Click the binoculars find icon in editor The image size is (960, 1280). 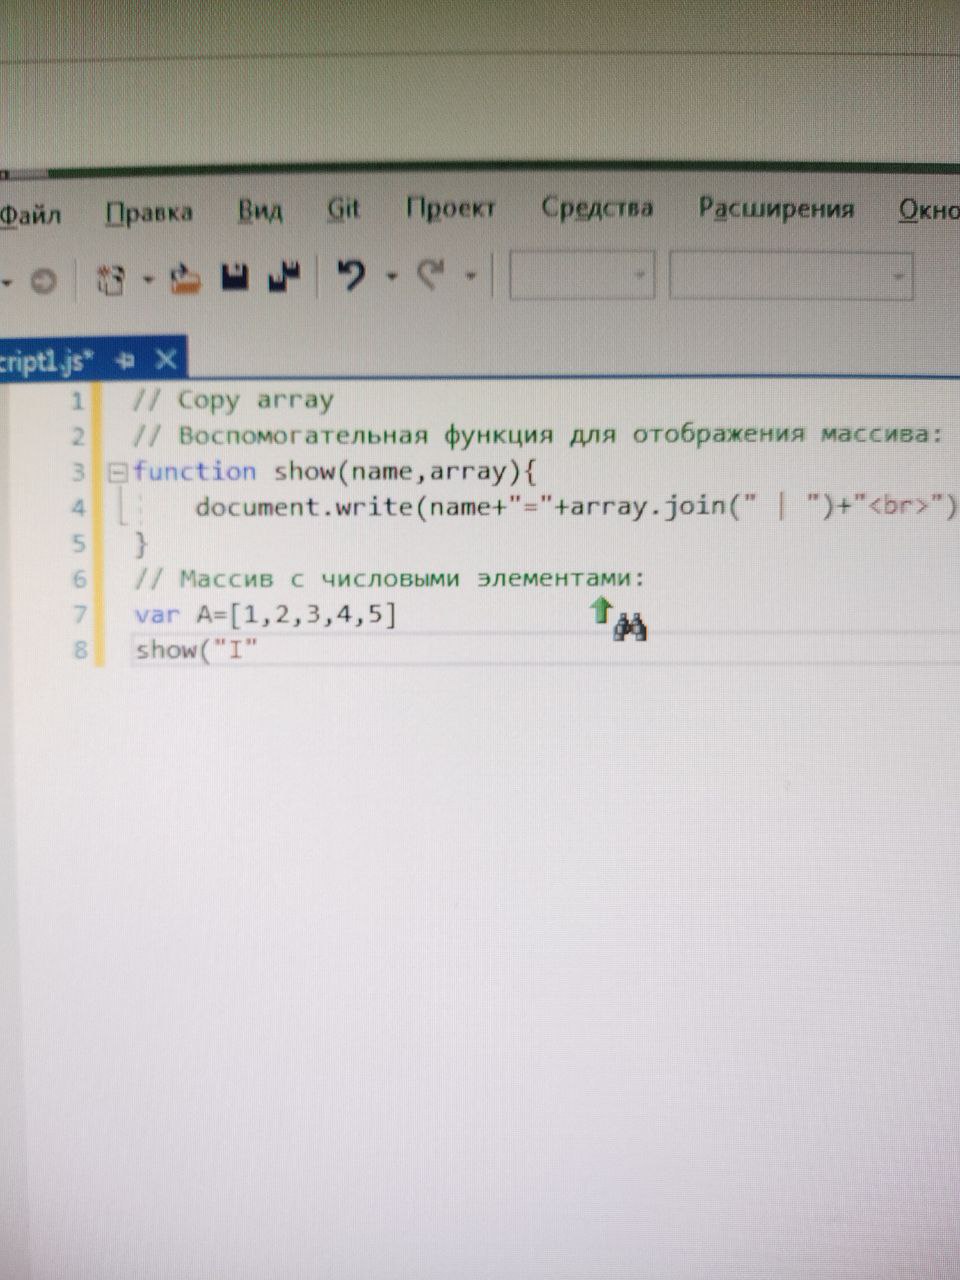[x=630, y=627]
